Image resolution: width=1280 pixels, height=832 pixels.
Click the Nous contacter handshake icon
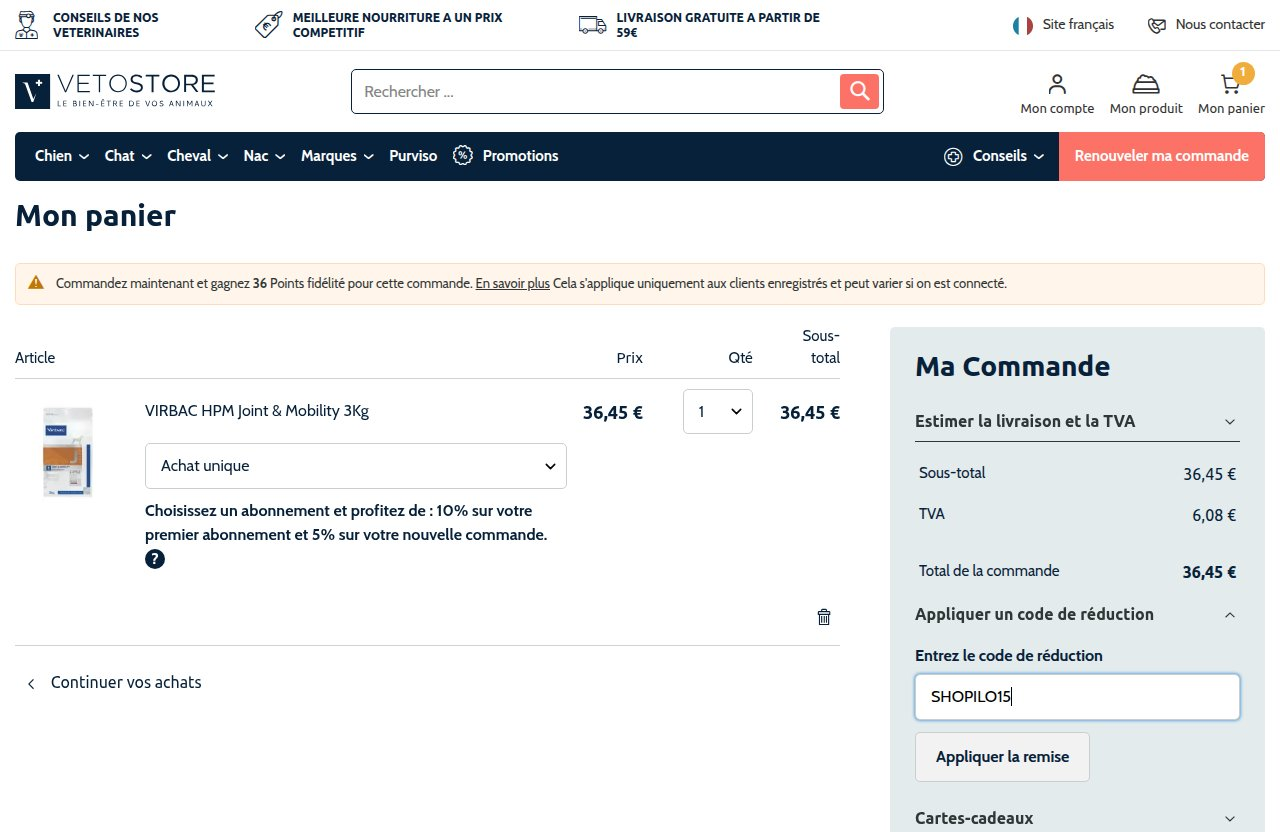coord(1157,25)
